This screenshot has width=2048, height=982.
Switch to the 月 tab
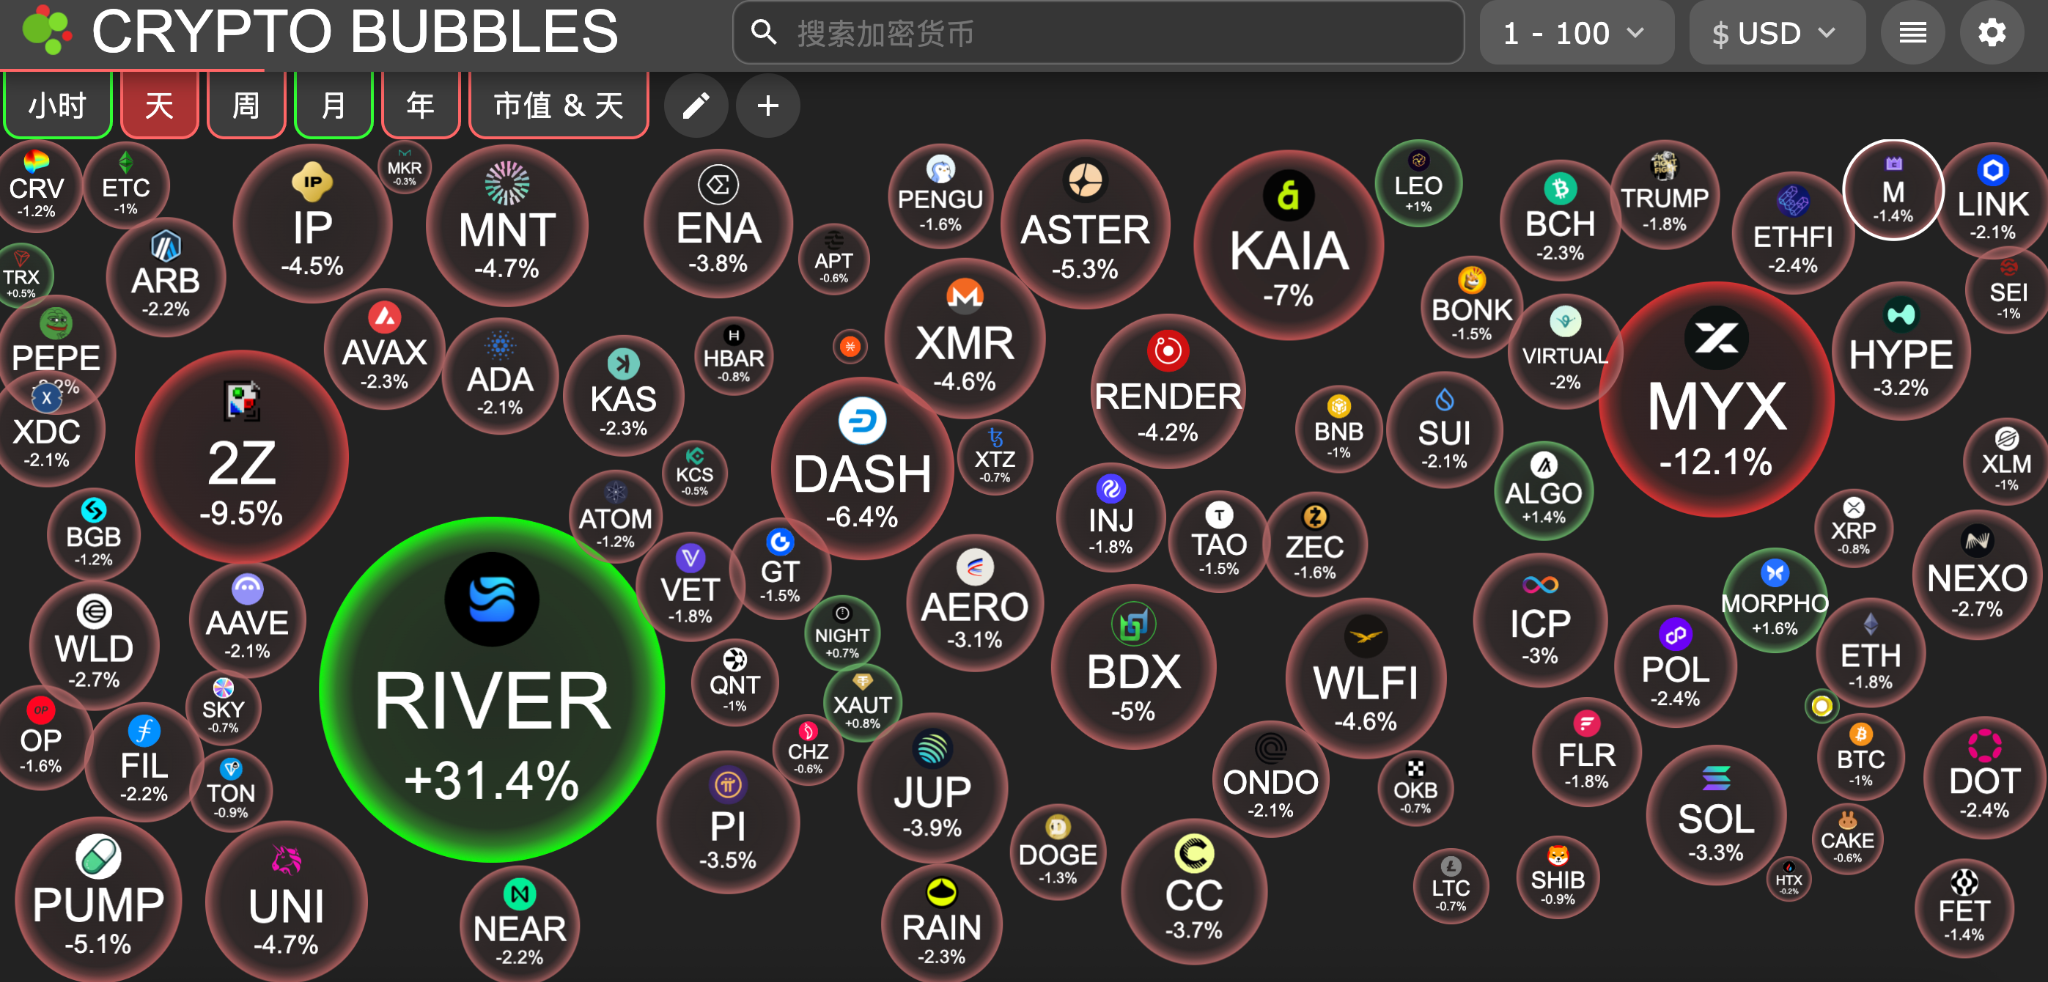coord(333,105)
